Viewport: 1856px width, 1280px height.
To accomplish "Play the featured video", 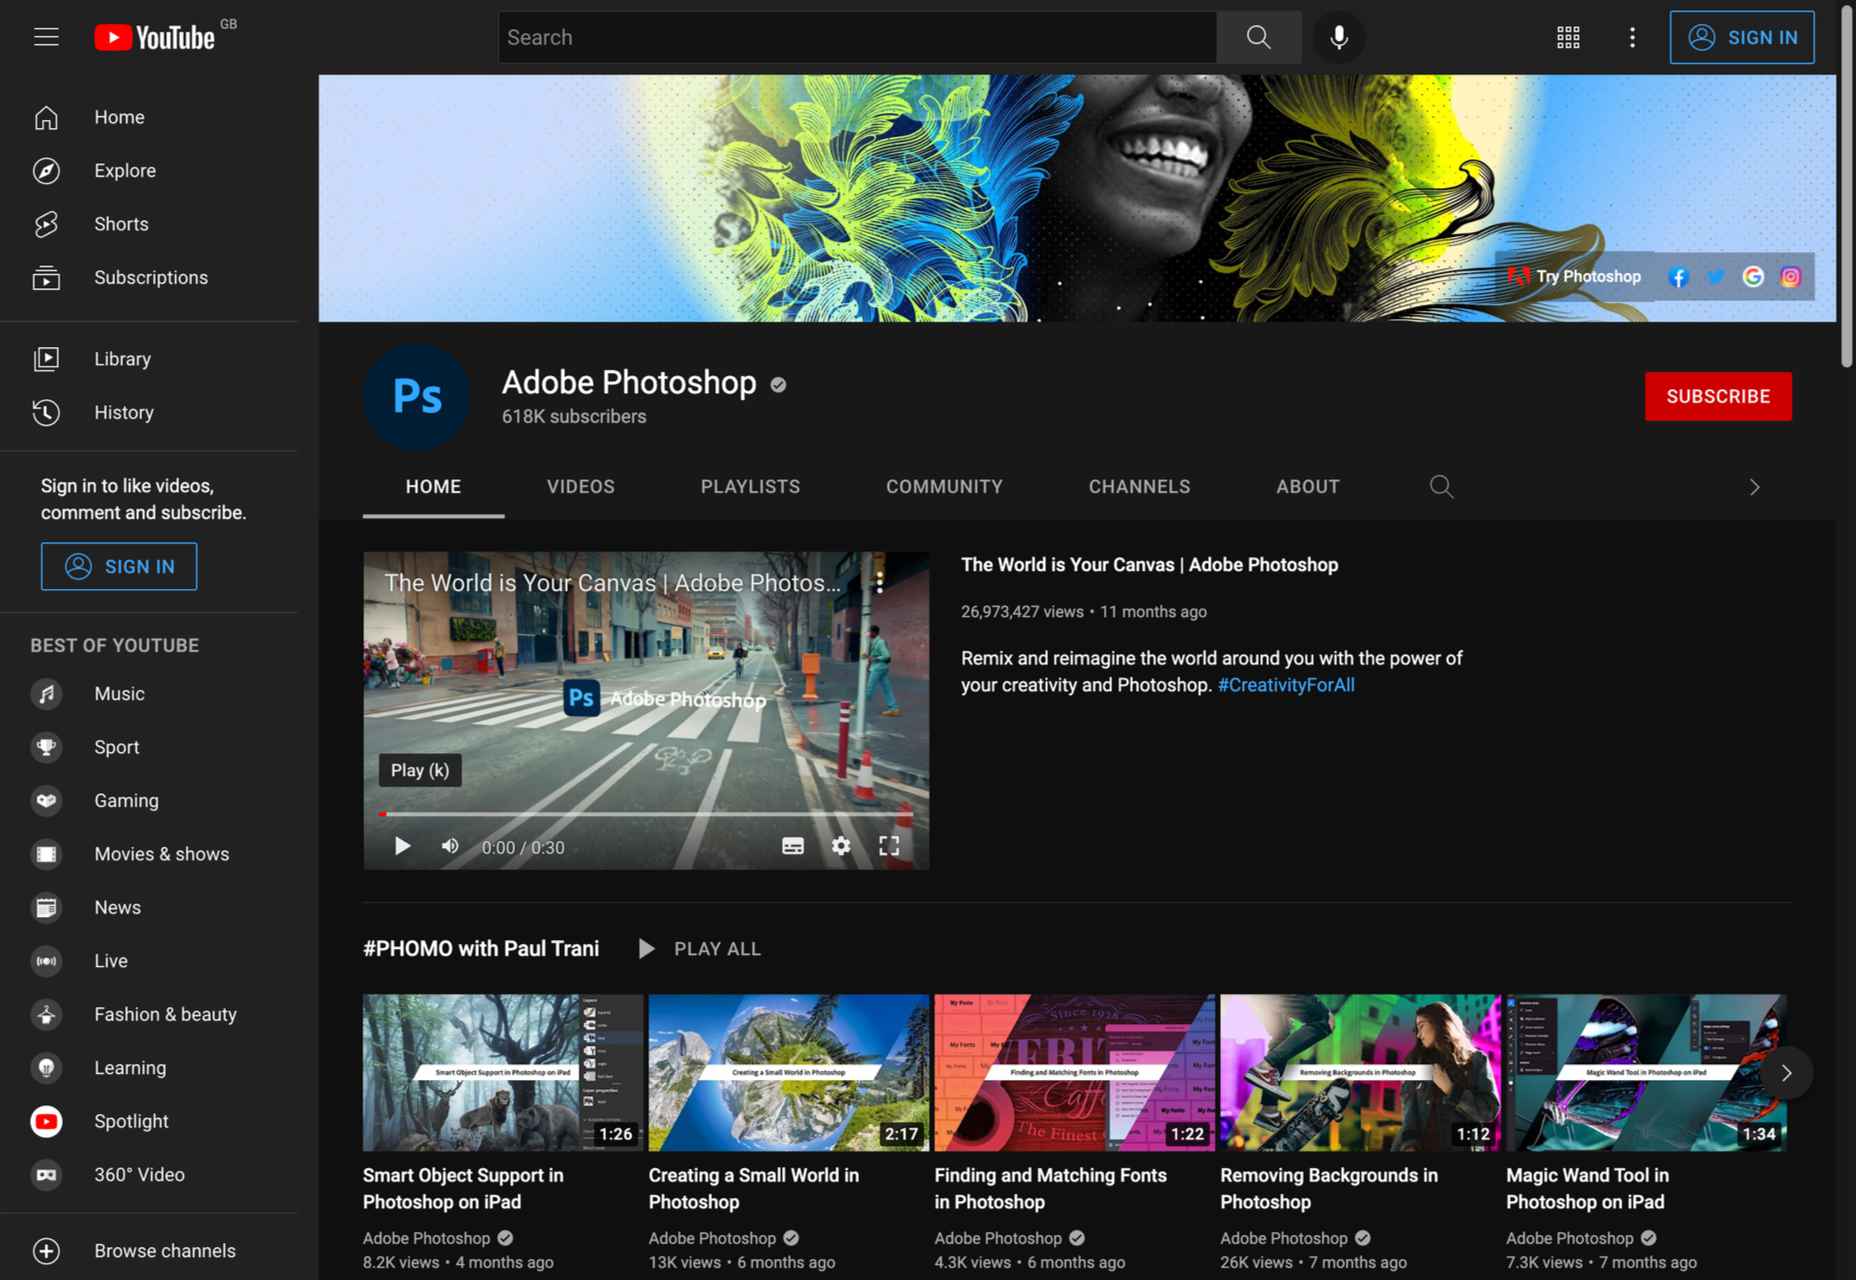I will (402, 846).
